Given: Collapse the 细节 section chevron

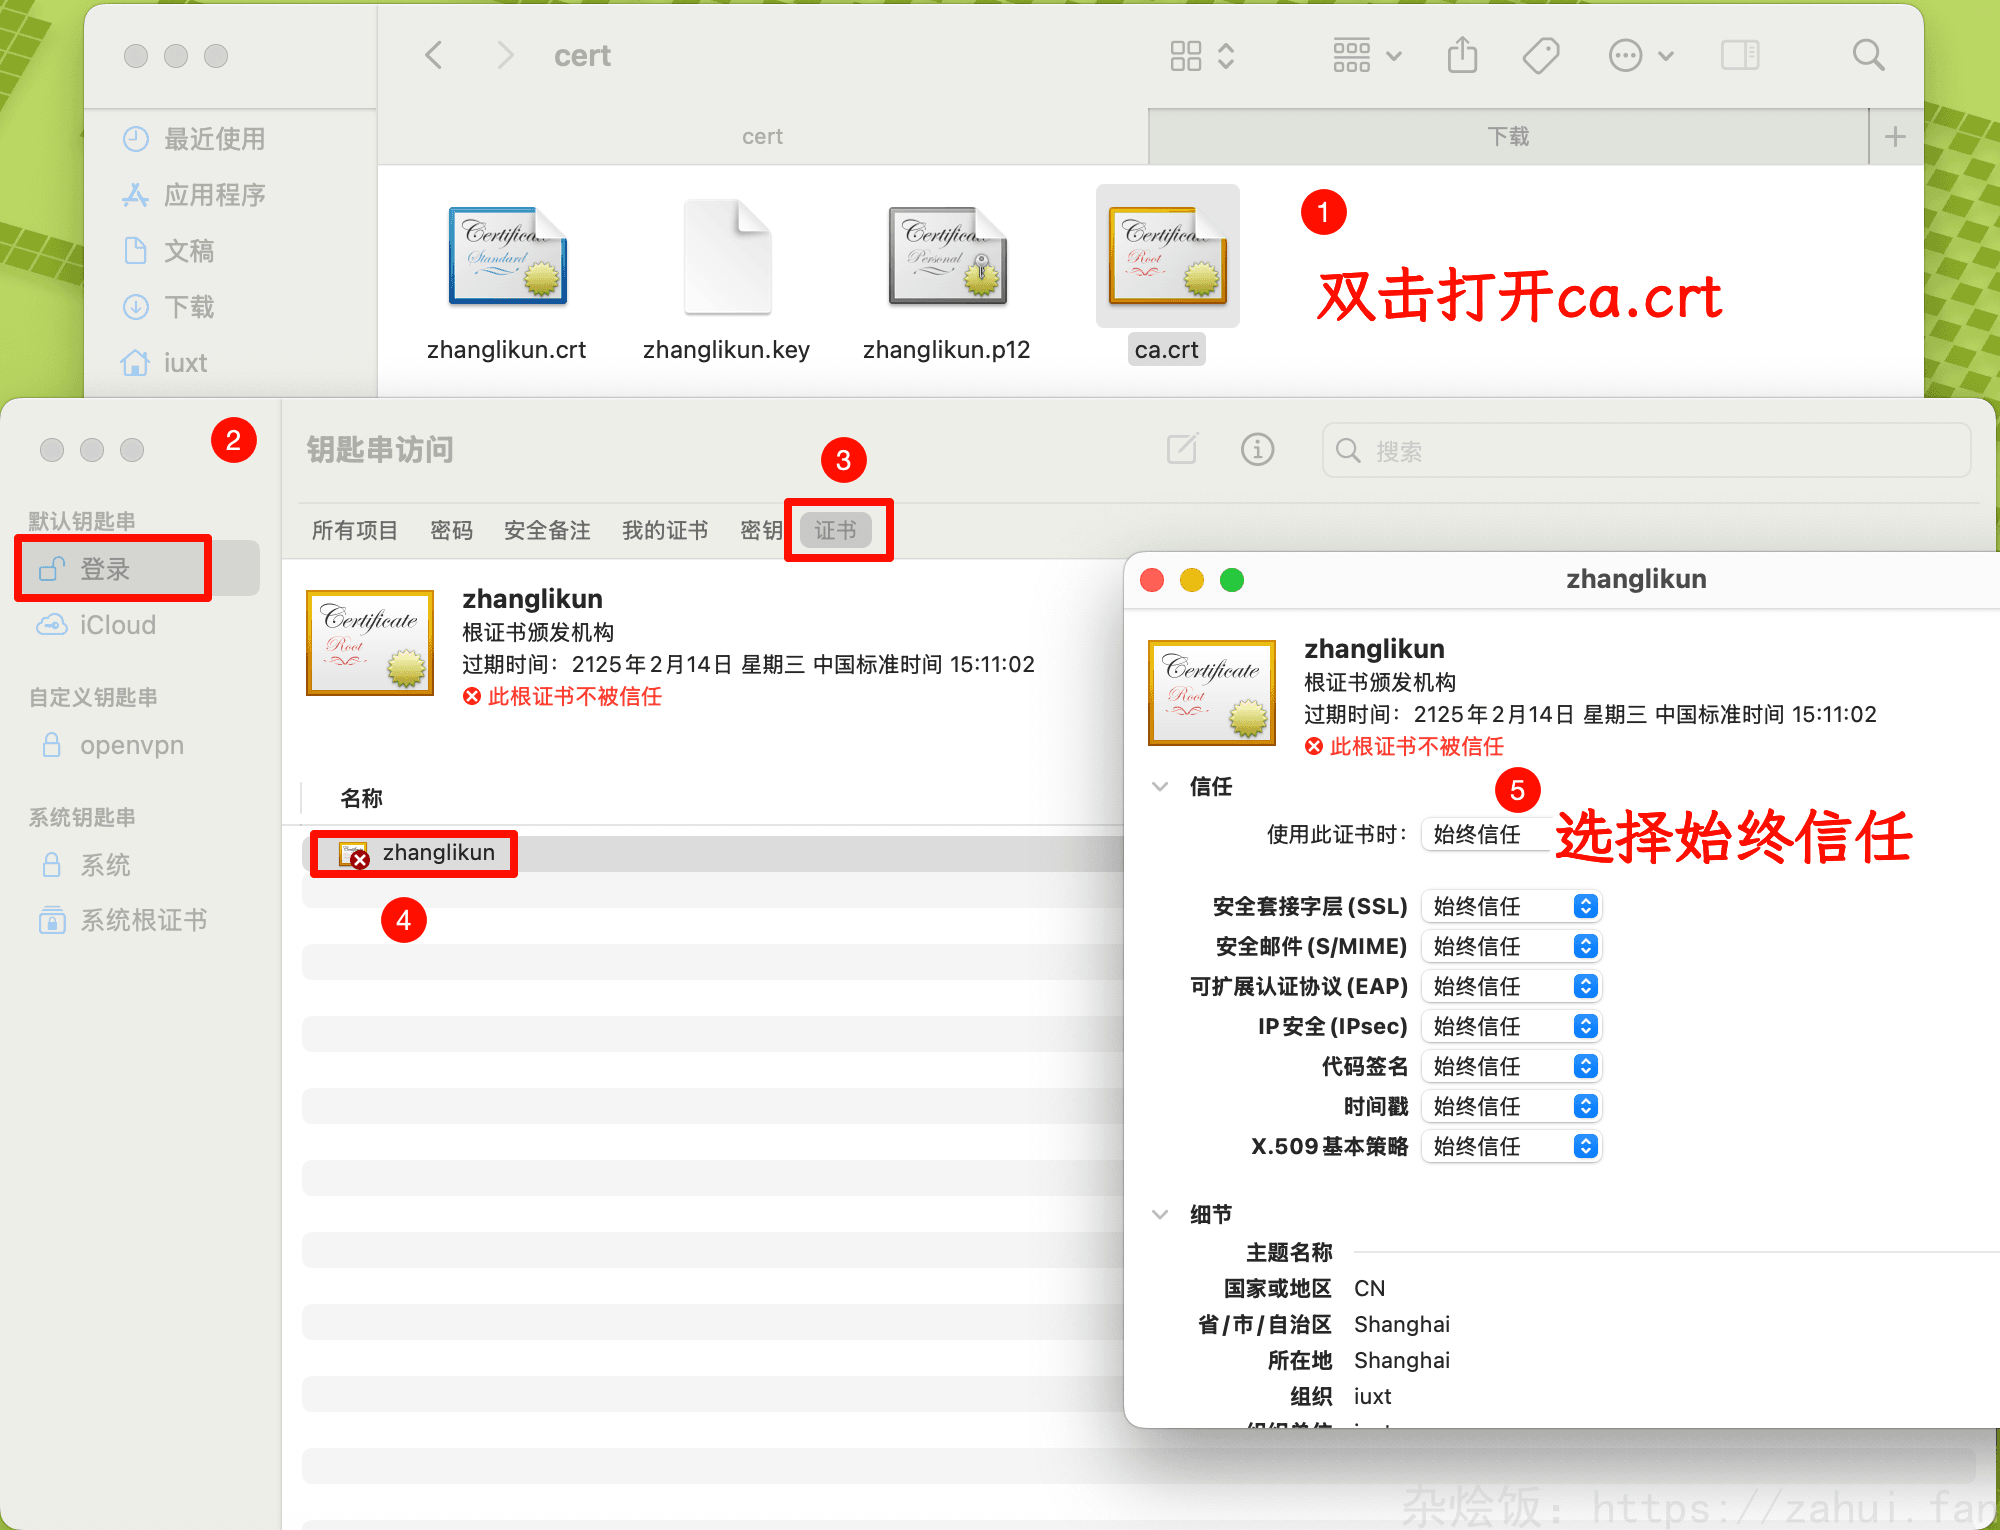Looking at the screenshot, I should point(1160,1214).
